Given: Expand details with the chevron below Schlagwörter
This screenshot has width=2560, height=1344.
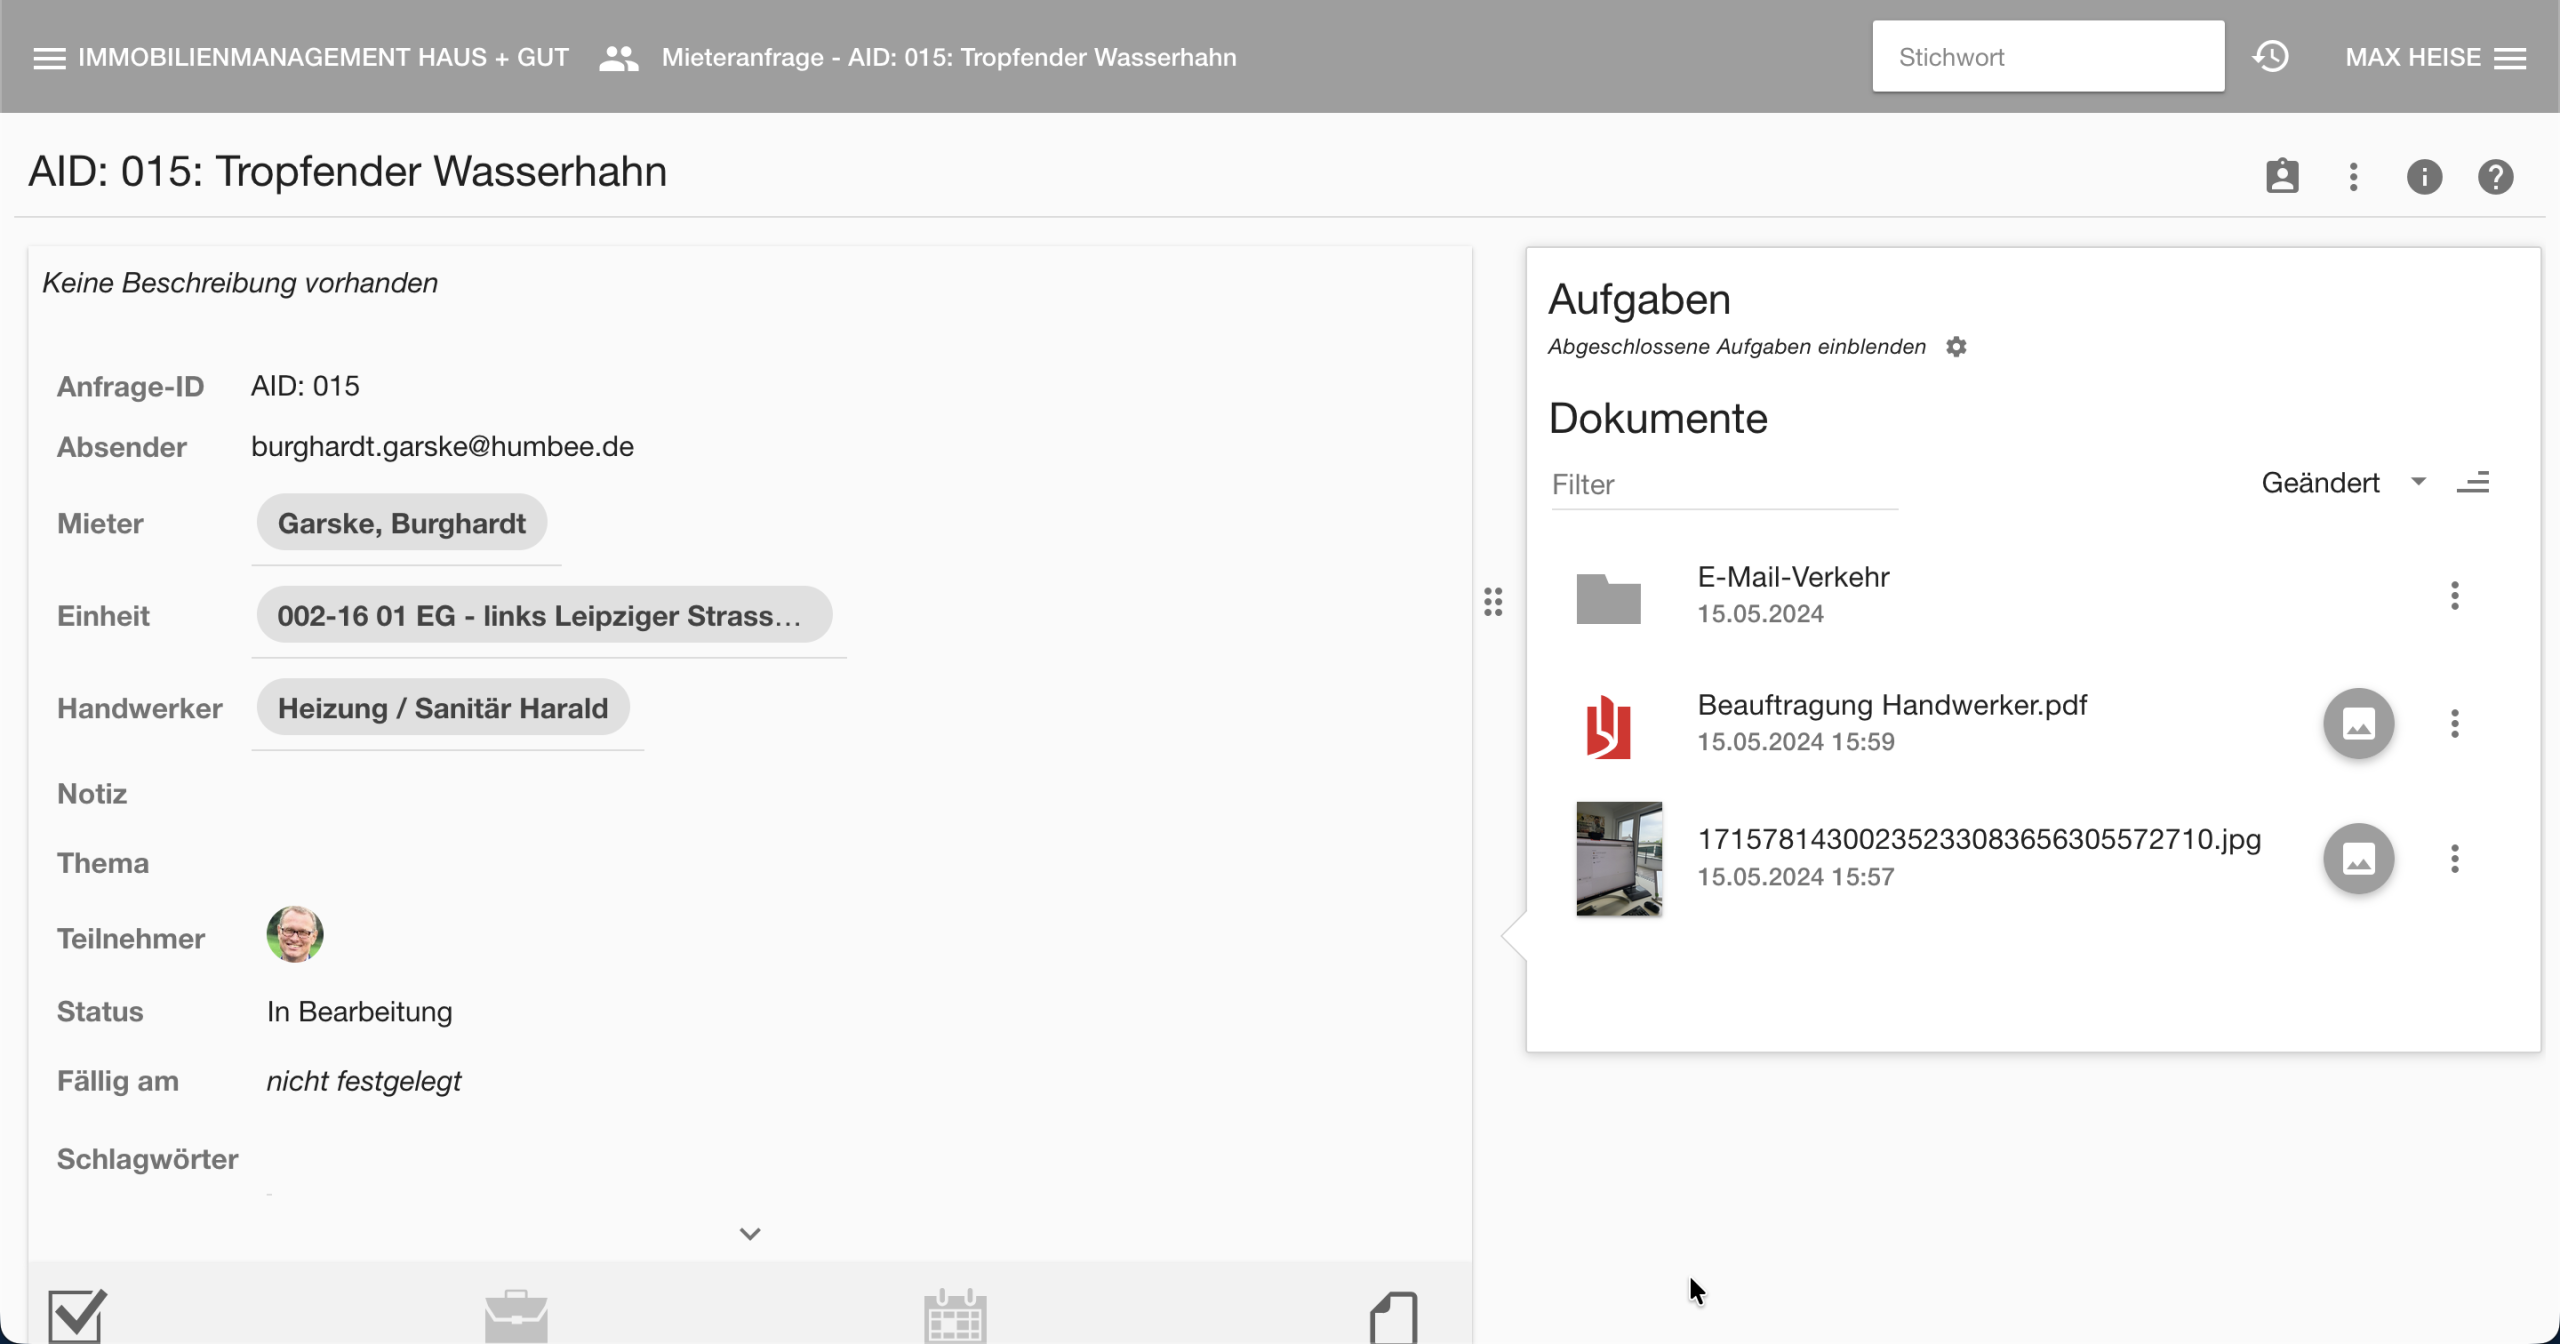Looking at the screenshot, I should coord(750,1234).
